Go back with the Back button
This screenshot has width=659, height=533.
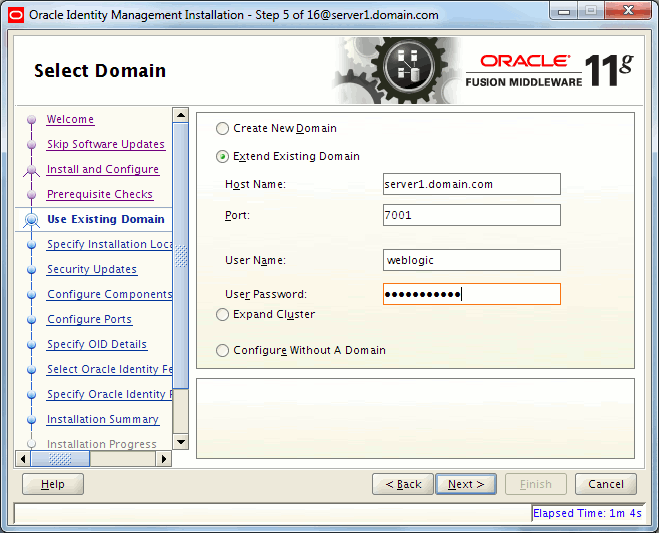click(403, 484)
